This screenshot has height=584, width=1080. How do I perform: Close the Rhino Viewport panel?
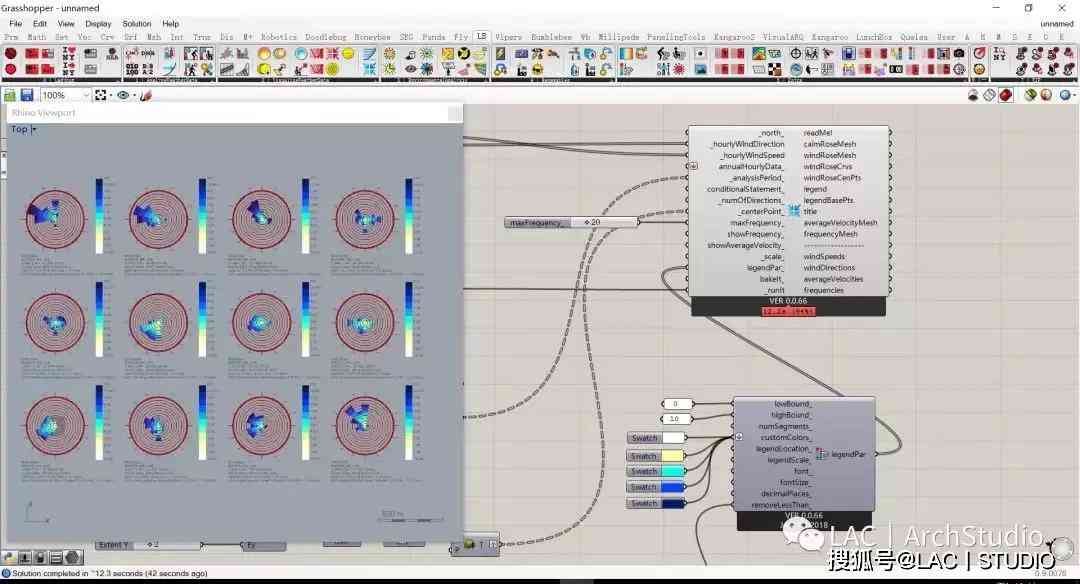[455, 113]
